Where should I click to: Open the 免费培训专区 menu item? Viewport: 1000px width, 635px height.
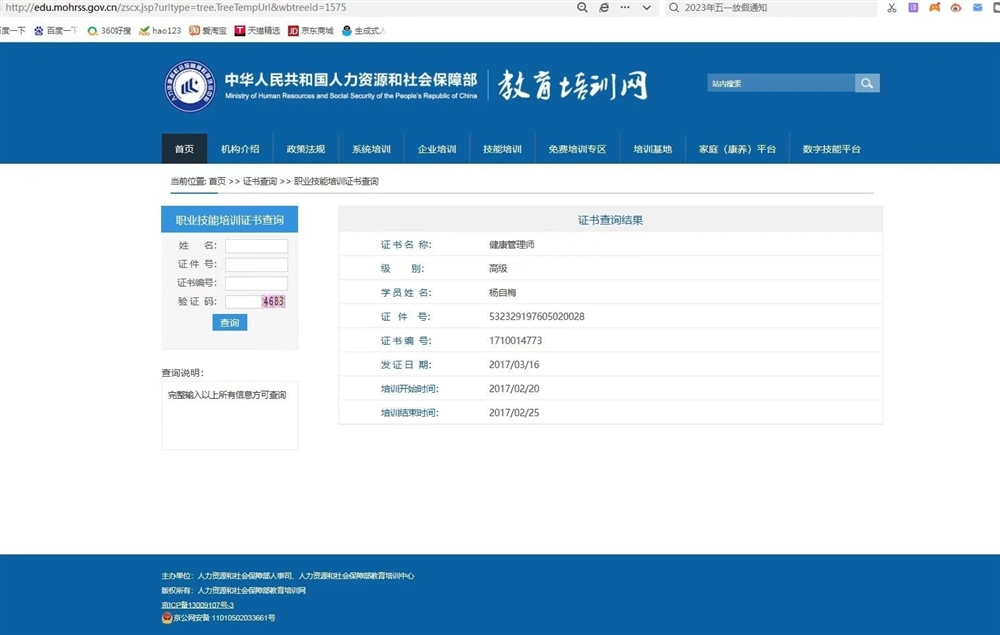[x=577, y=149]
